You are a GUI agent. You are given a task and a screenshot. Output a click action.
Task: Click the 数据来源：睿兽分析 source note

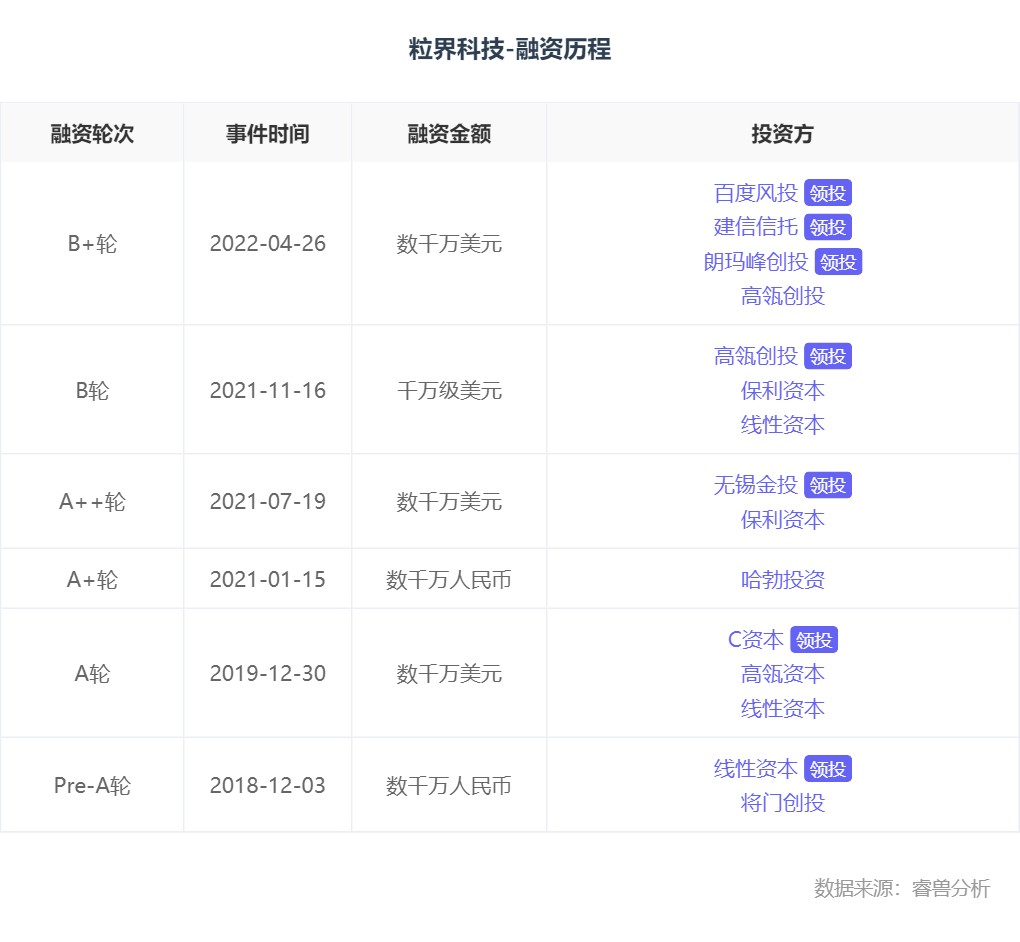(x=902, y=888)
